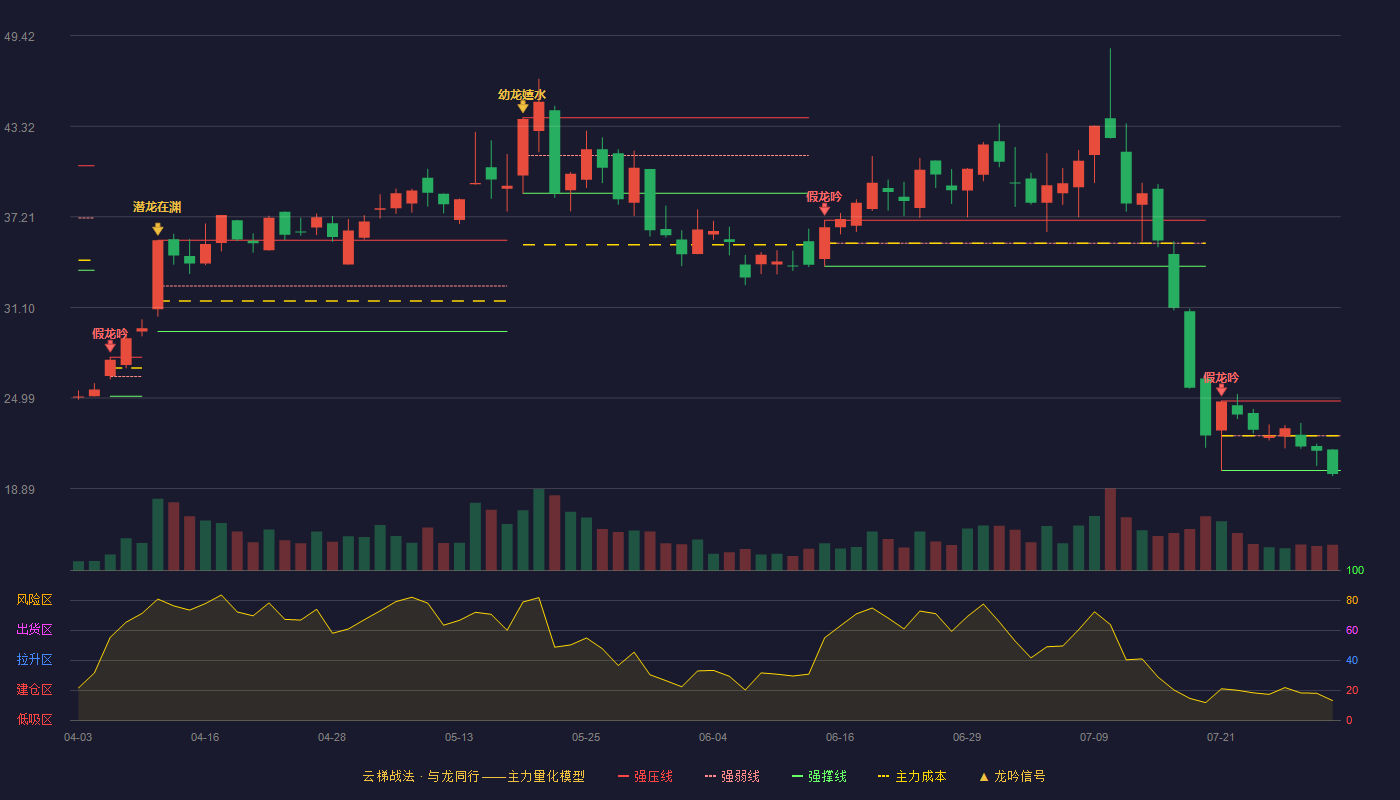1400x800 pixels.
Task: Click the 06-16 date label
Action: click(x=840, y=737)
